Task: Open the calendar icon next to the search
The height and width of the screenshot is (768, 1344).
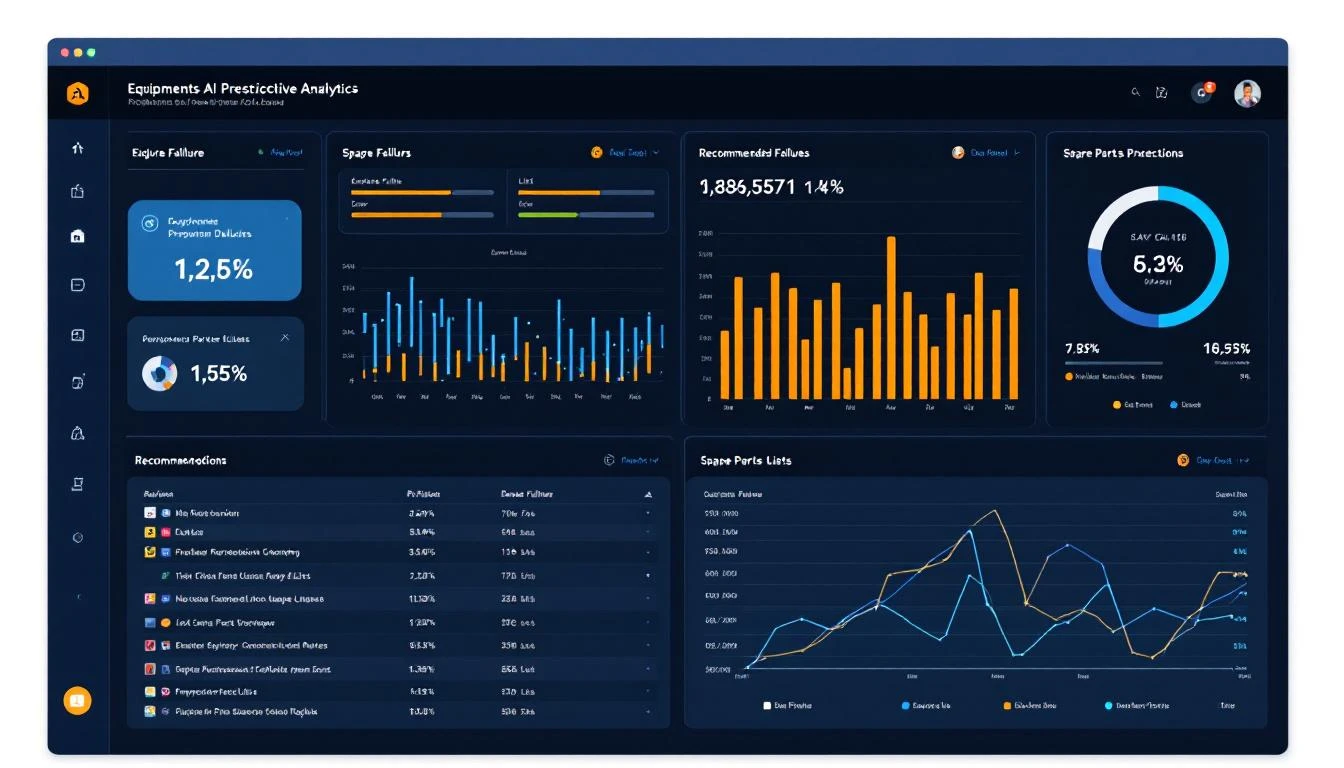Action: (x=1162, y=91)
